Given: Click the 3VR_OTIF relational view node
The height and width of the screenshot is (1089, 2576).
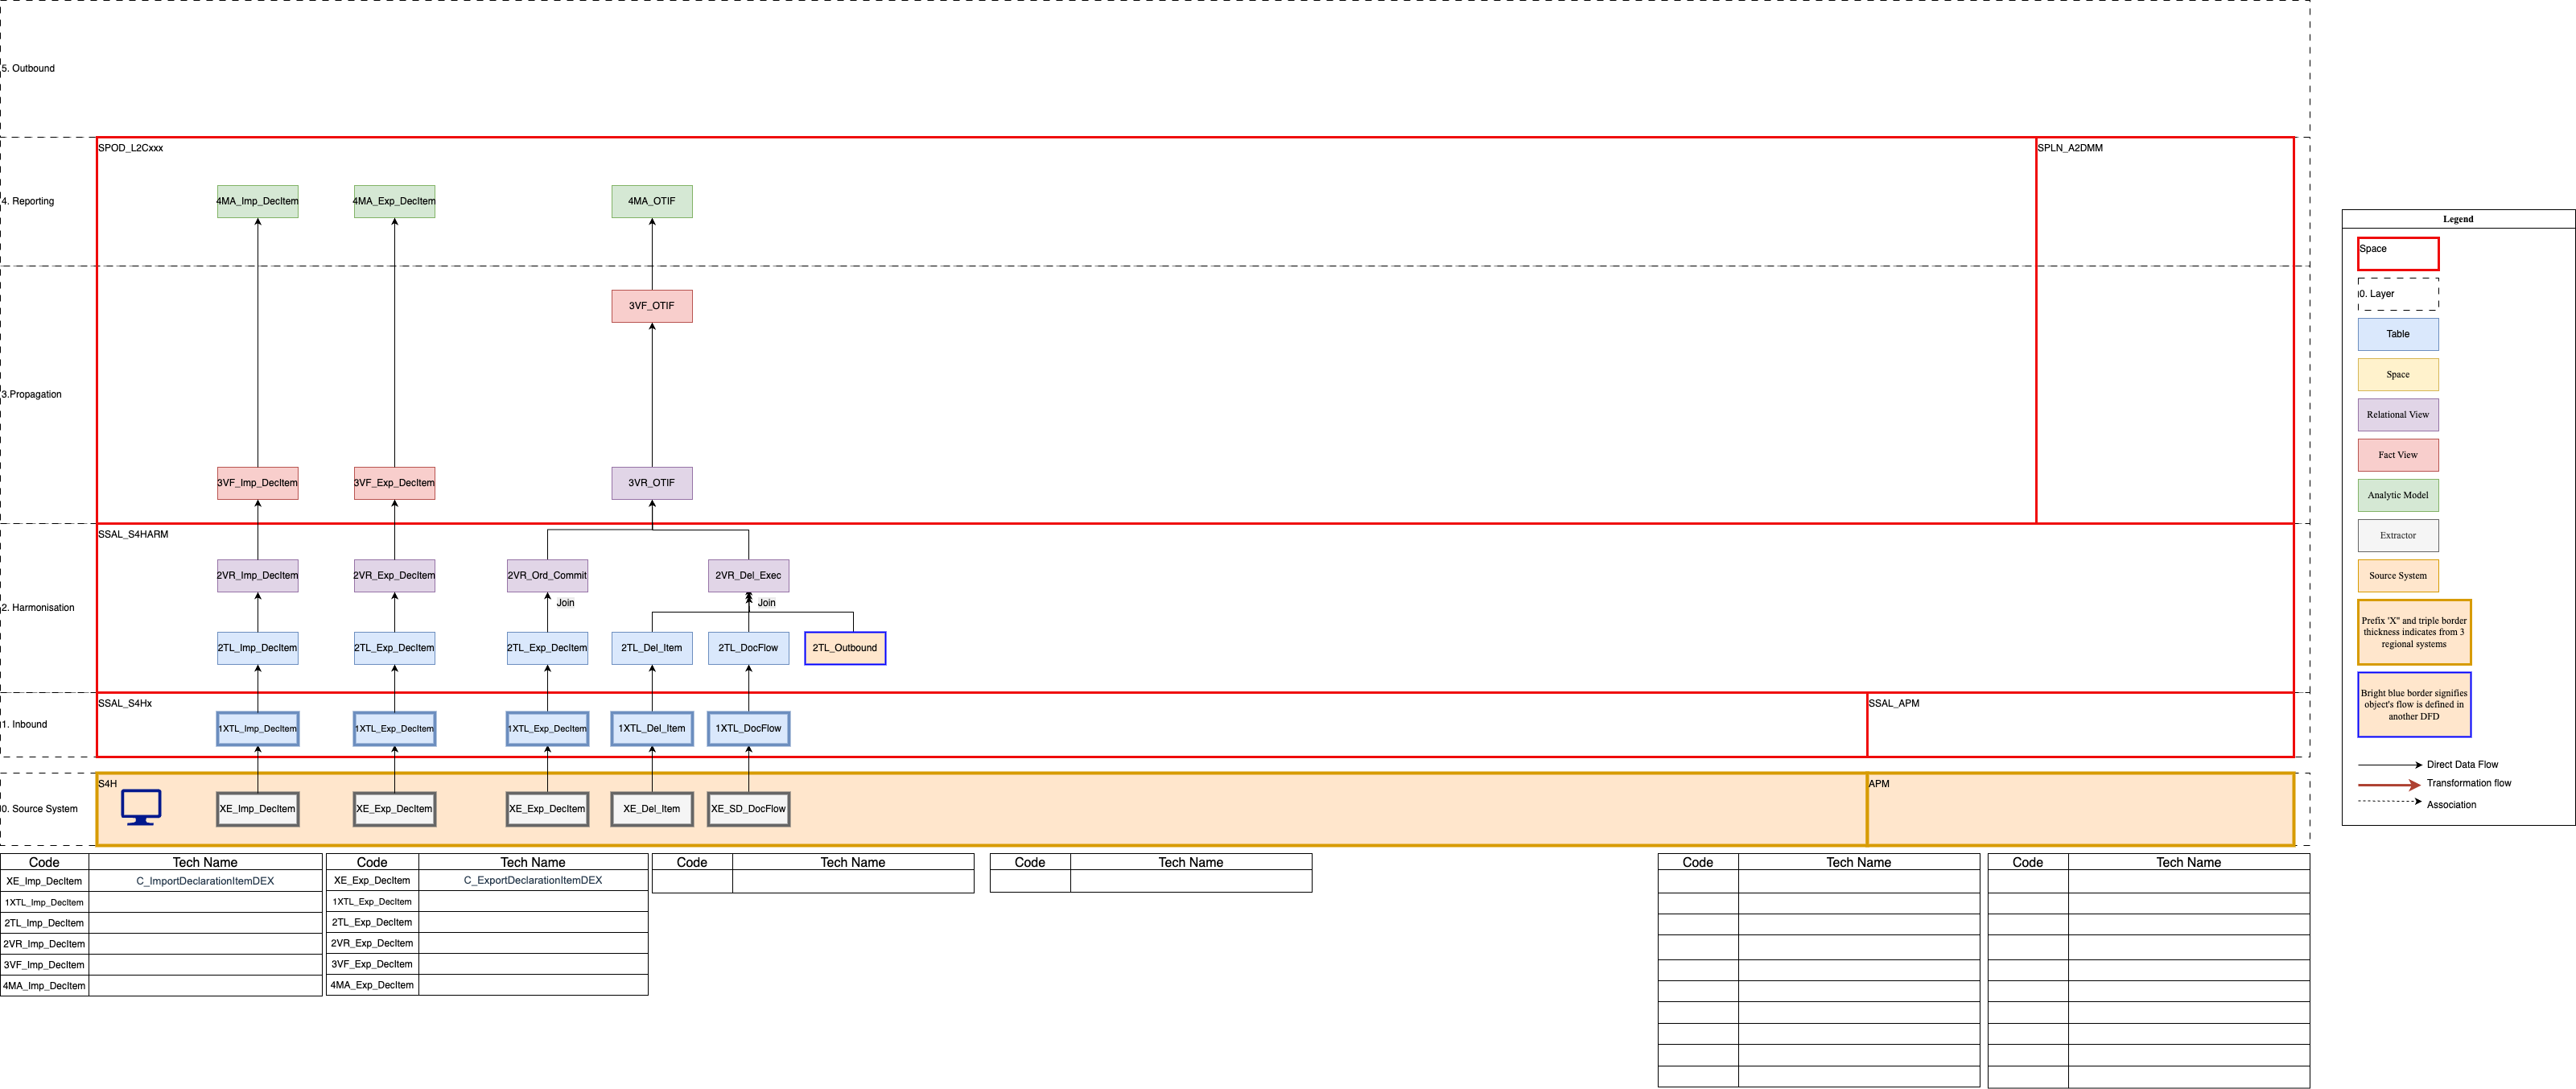Looking at the screenshot, I should [651, 483].
